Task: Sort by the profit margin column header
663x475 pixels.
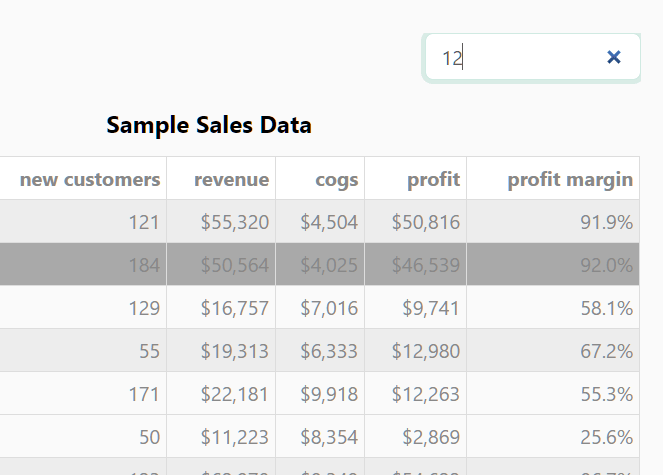Action: (570, 179)
